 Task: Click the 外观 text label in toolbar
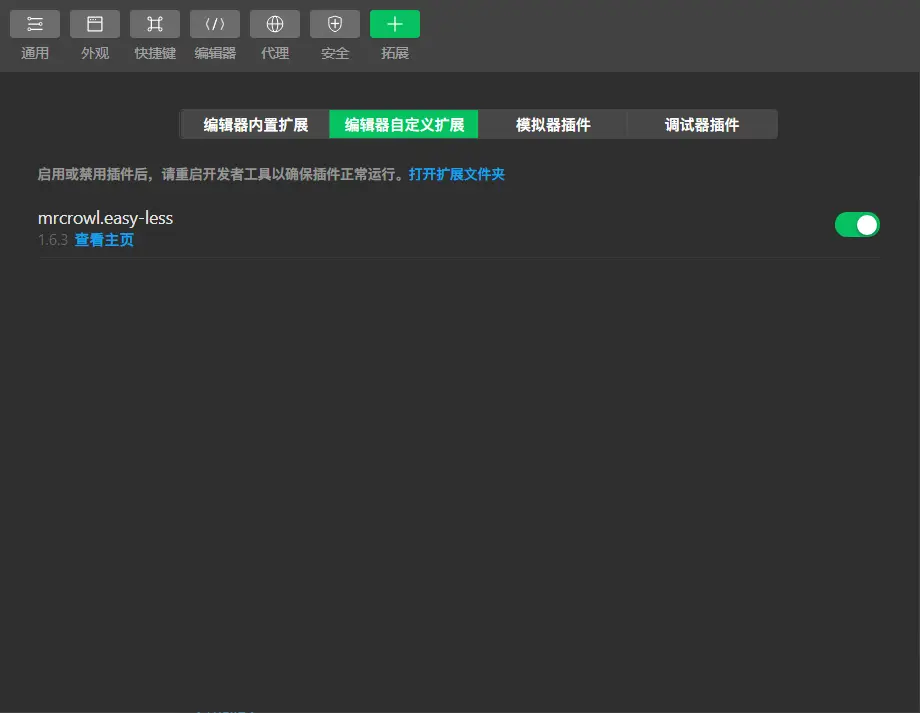[95, 53]
